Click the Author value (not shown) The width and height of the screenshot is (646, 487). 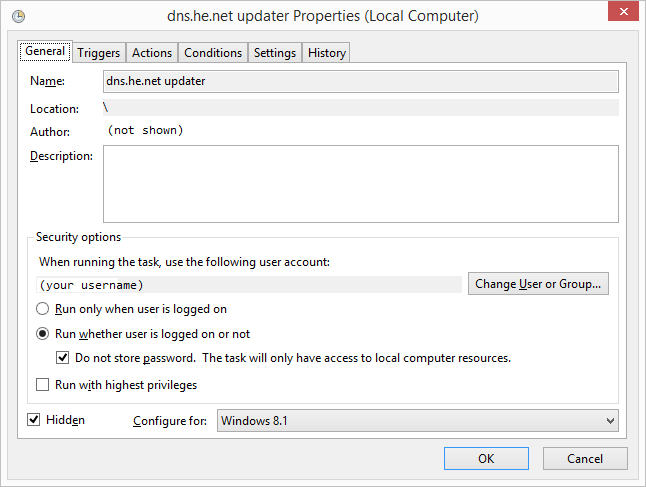click(145, 130)
